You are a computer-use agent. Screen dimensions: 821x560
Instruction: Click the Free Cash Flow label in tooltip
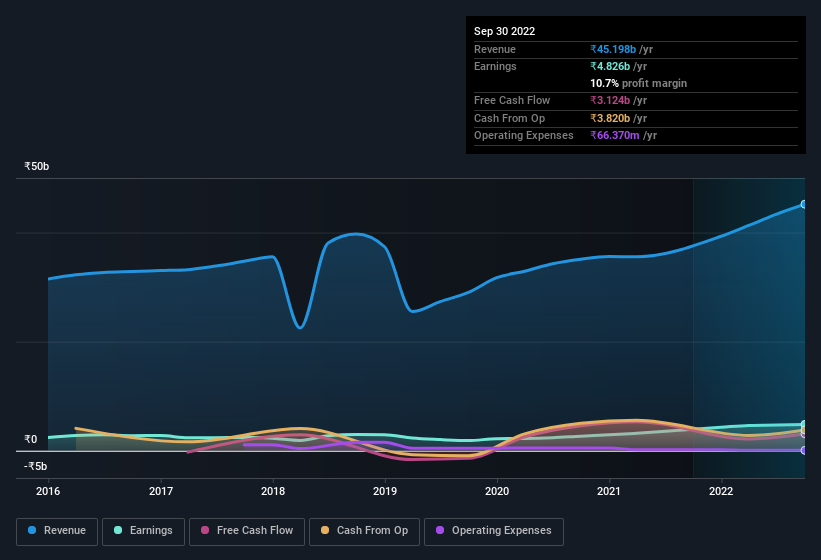(512, 100)
